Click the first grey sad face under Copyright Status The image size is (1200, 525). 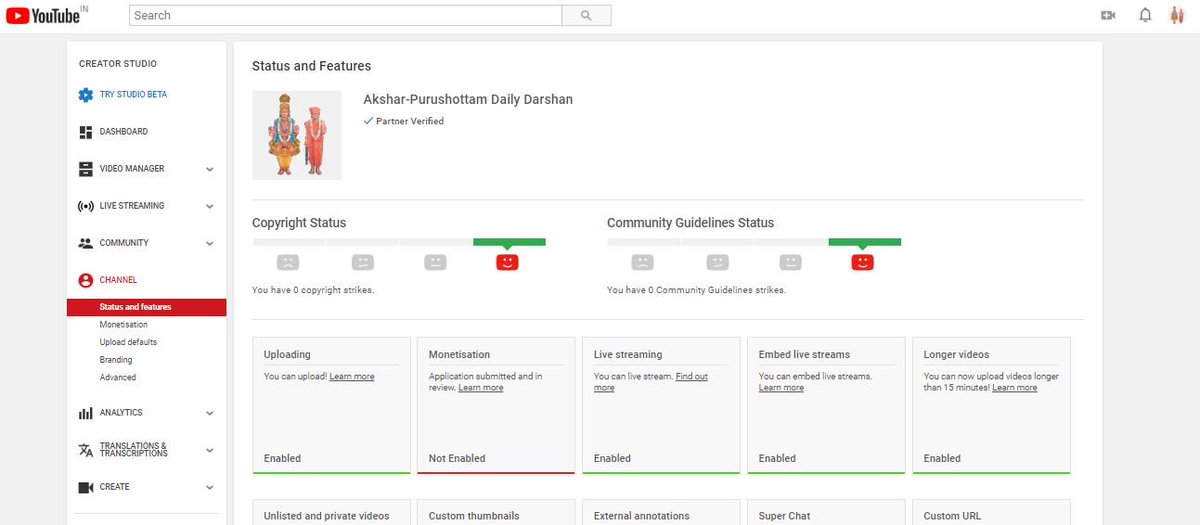288,262
